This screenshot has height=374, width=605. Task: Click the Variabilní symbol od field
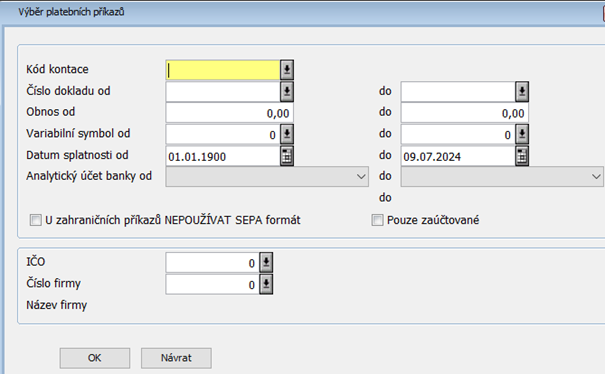[223, 134]
